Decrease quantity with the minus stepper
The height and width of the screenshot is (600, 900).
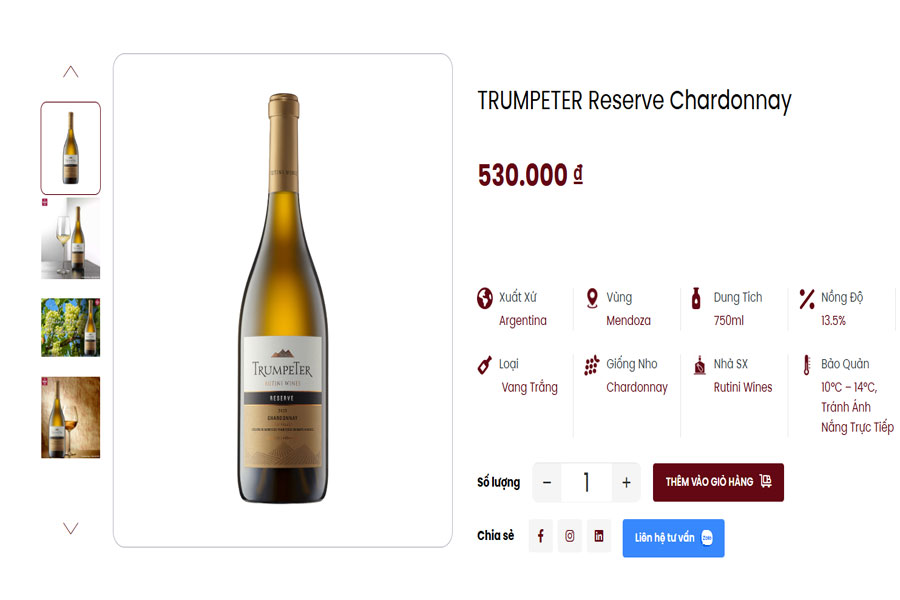tap(546, 482)
